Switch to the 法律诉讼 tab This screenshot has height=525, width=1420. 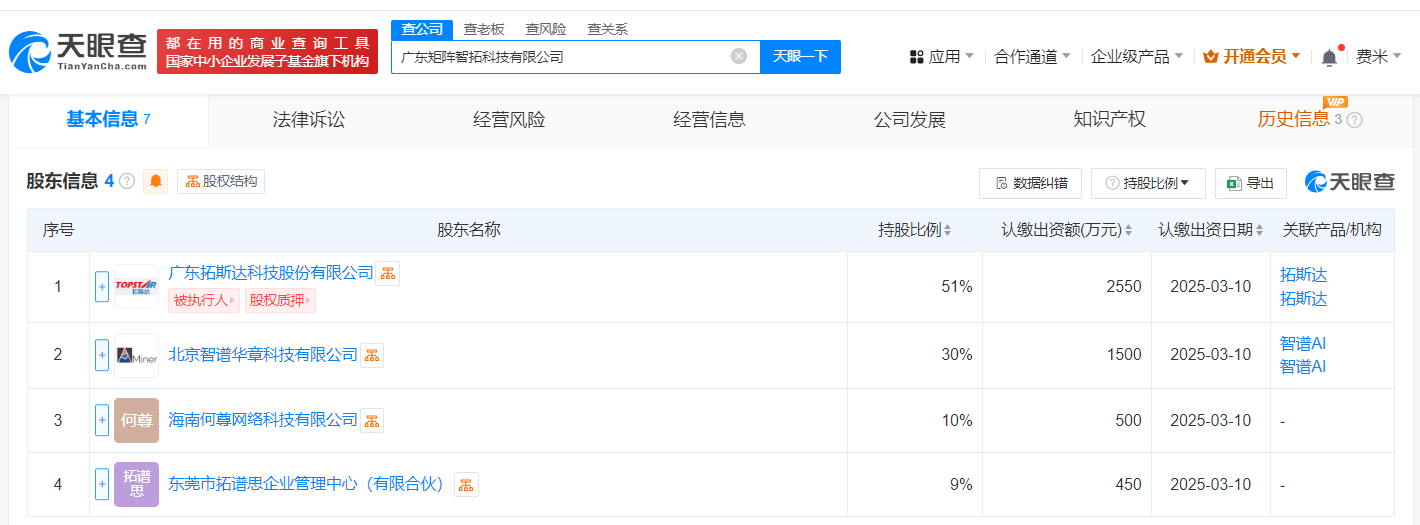pos(309,120)
